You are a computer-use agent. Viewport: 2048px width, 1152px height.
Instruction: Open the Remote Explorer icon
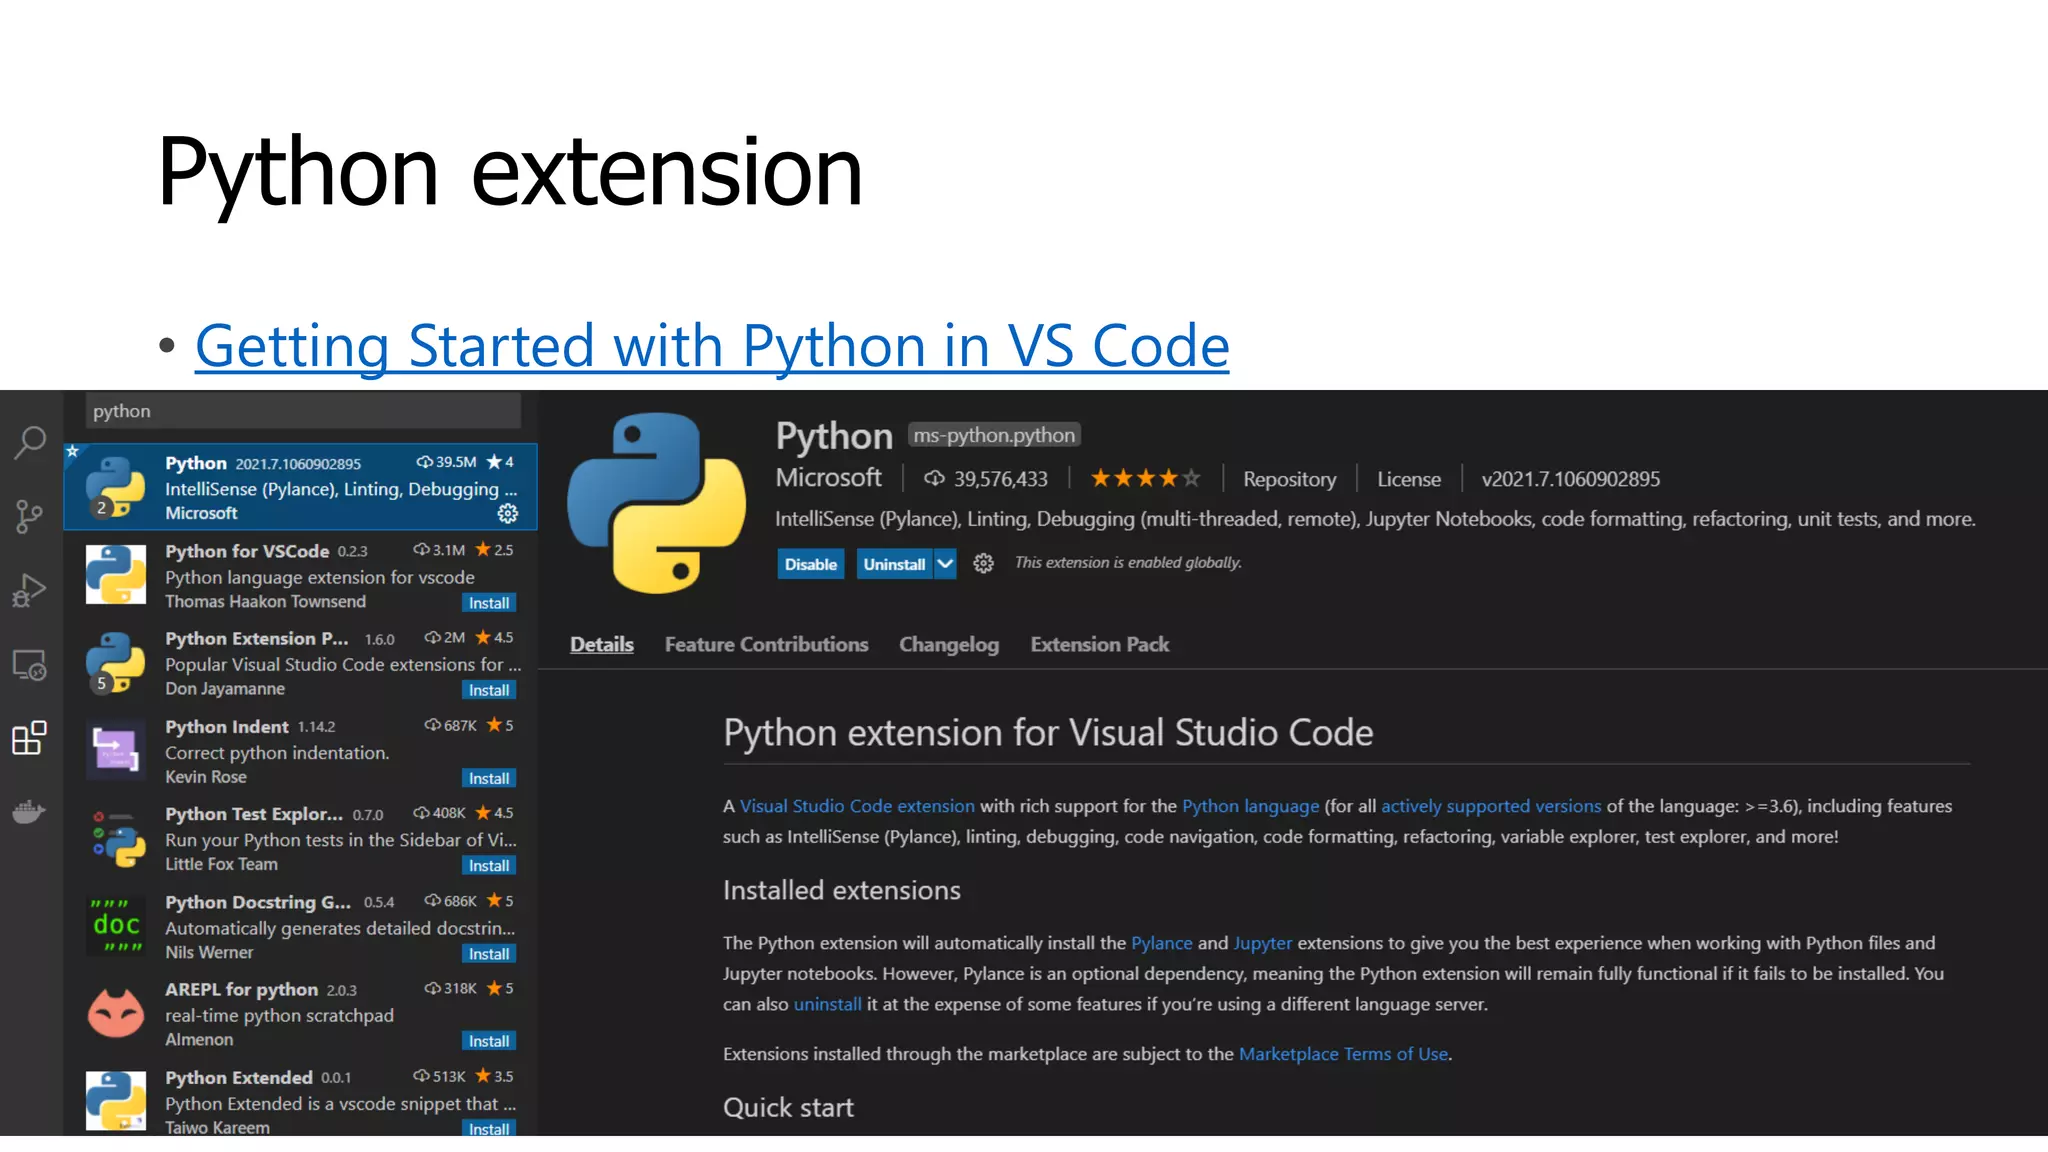coord(29,665)
